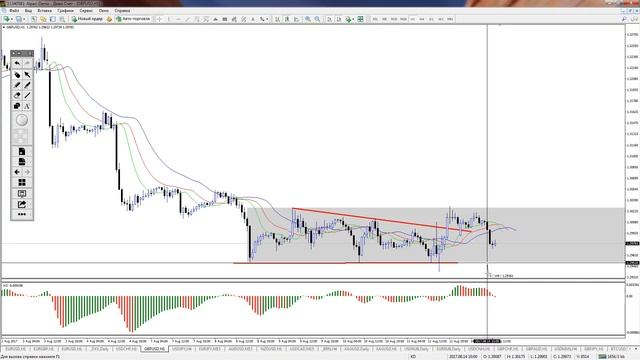Switch chart to bar chart type
The height and width of the screenshot is (360, 640).
(x=277, y=19)
